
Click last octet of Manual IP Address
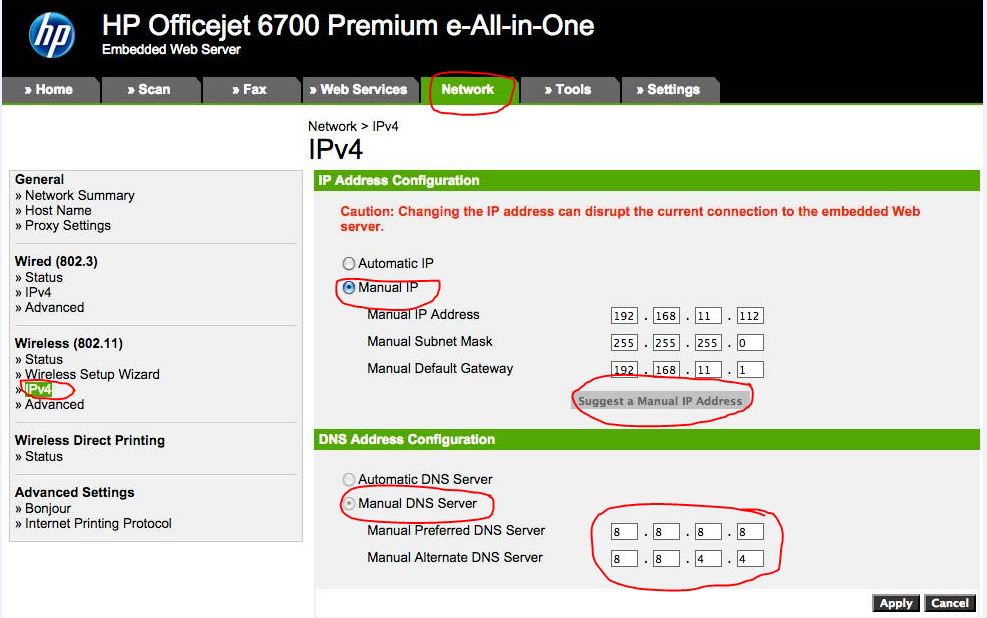point(749,316)
